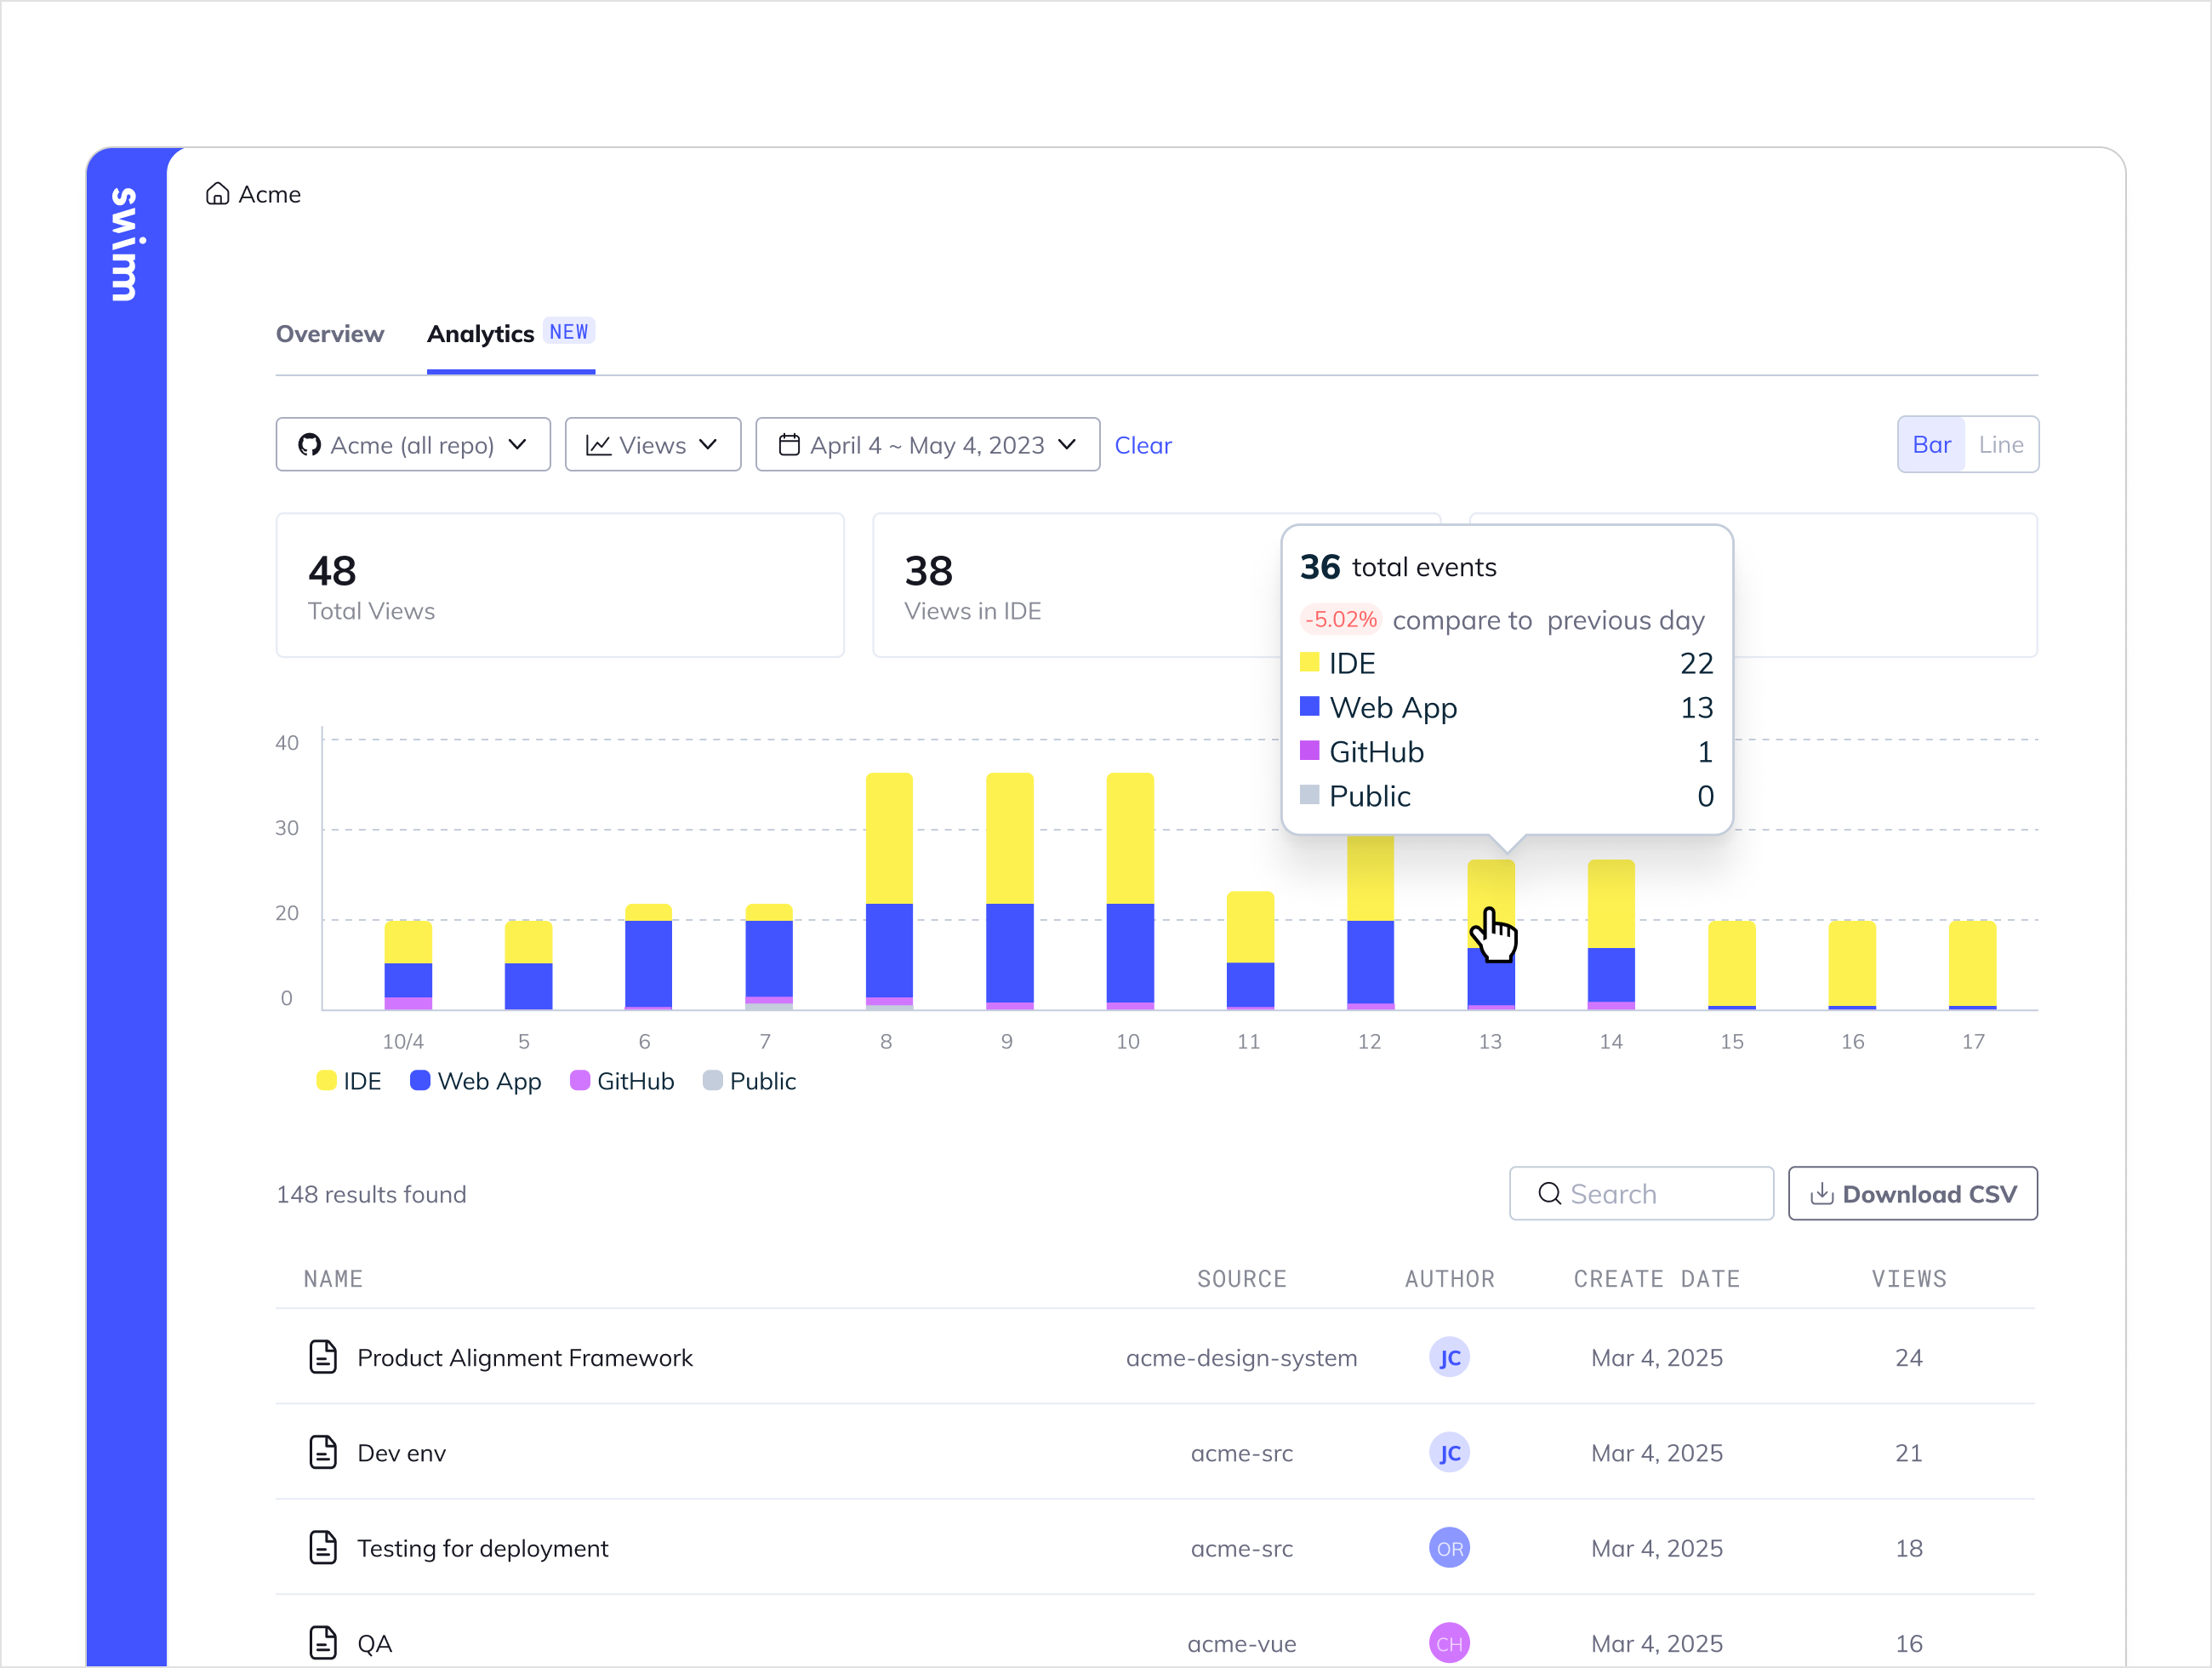2212x1668 pixels.
Task: Switch to the Overview tab
Action: 329,334
